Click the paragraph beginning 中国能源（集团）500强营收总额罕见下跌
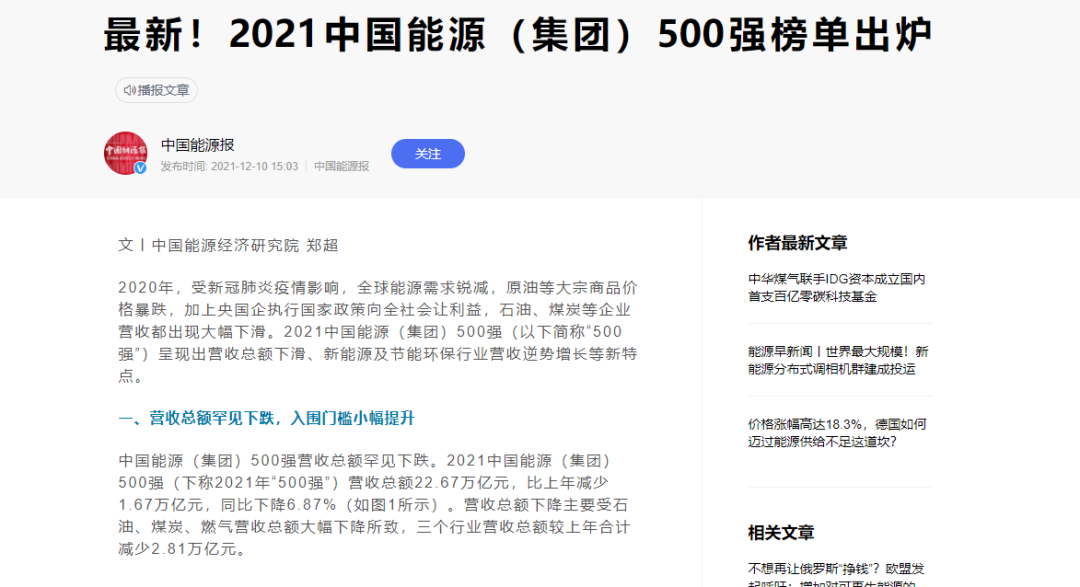The width and height of the screenshot is (1080, 587). [x=374, y=504]
